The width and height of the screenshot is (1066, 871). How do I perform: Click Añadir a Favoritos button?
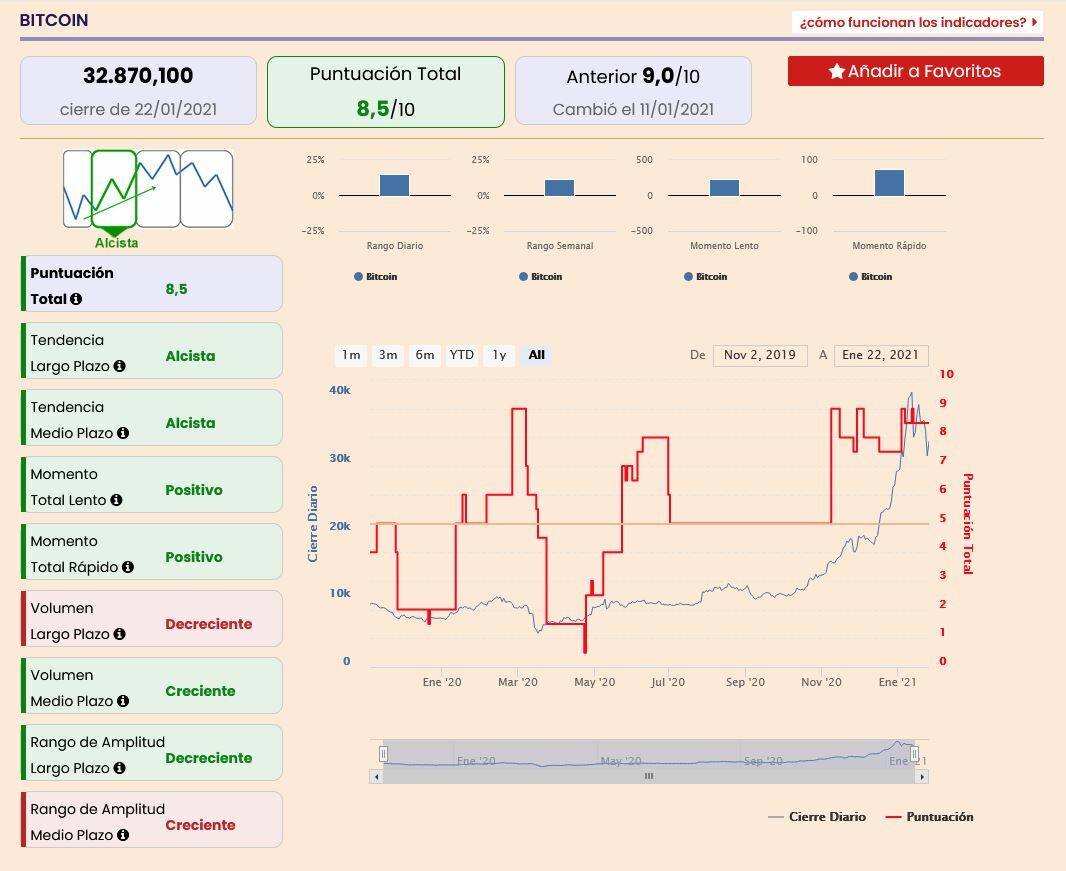[916, 71]
